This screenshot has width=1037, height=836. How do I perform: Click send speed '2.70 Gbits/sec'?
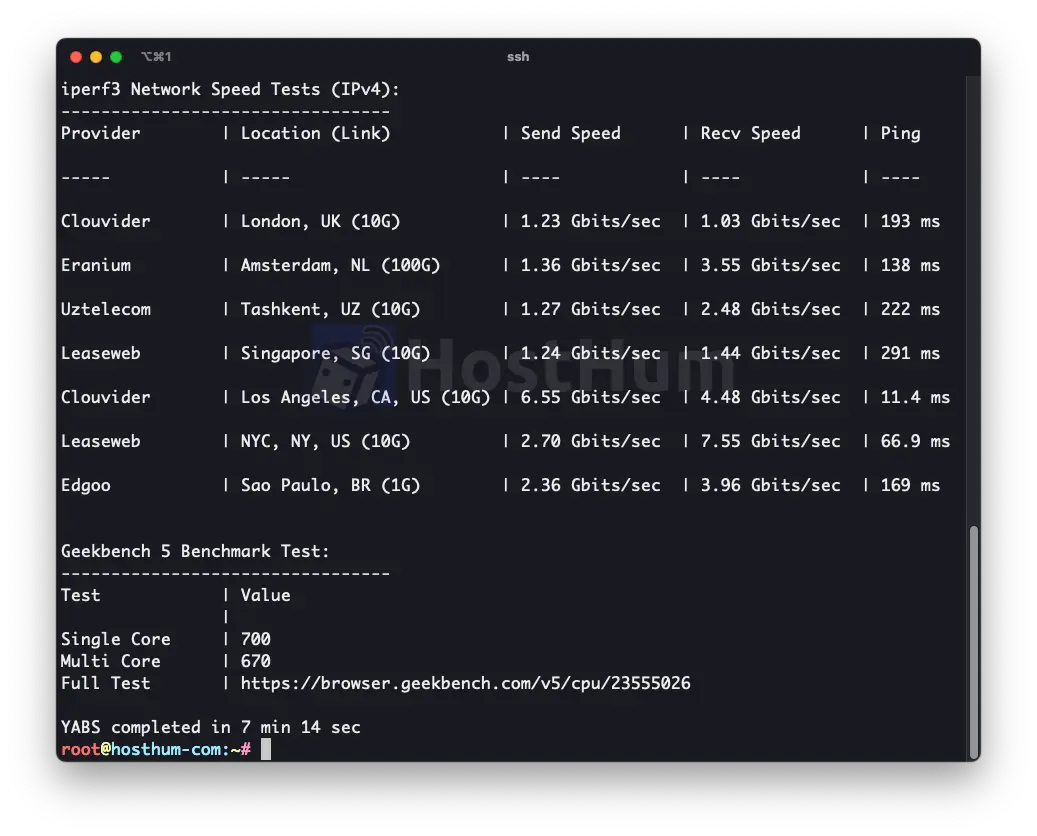tap(591, 441)
